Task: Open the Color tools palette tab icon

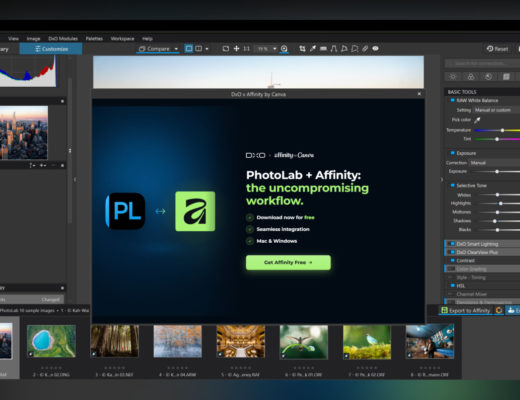Action: point(471,77)
